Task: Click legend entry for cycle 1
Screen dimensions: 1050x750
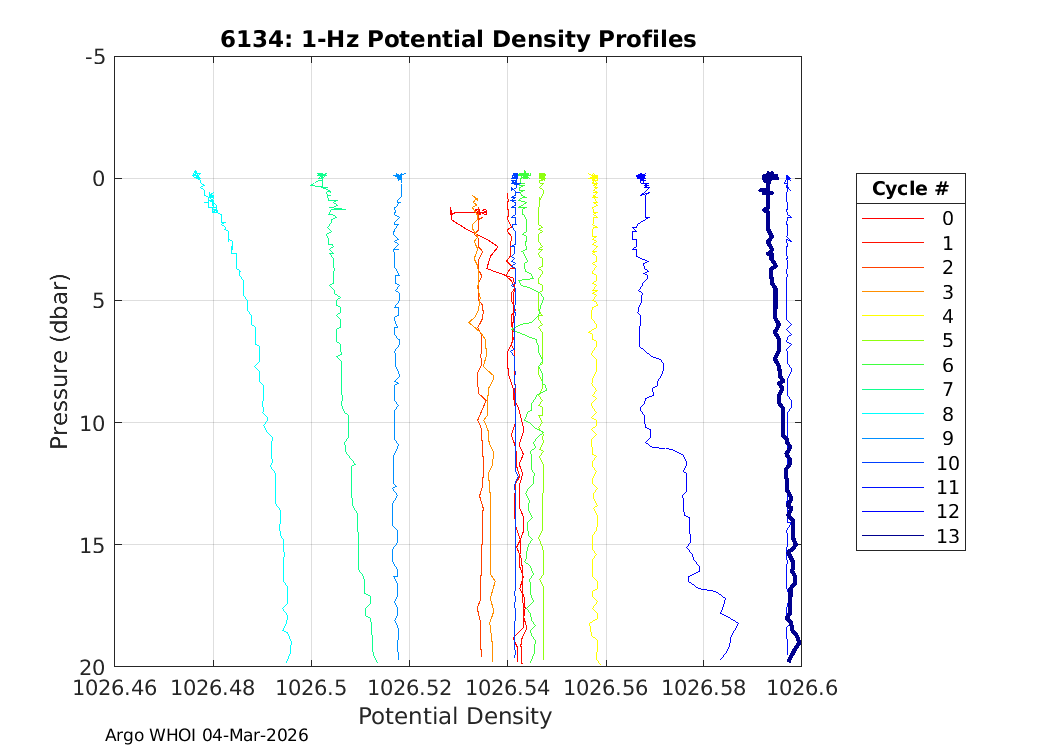Action: [947, 243]
